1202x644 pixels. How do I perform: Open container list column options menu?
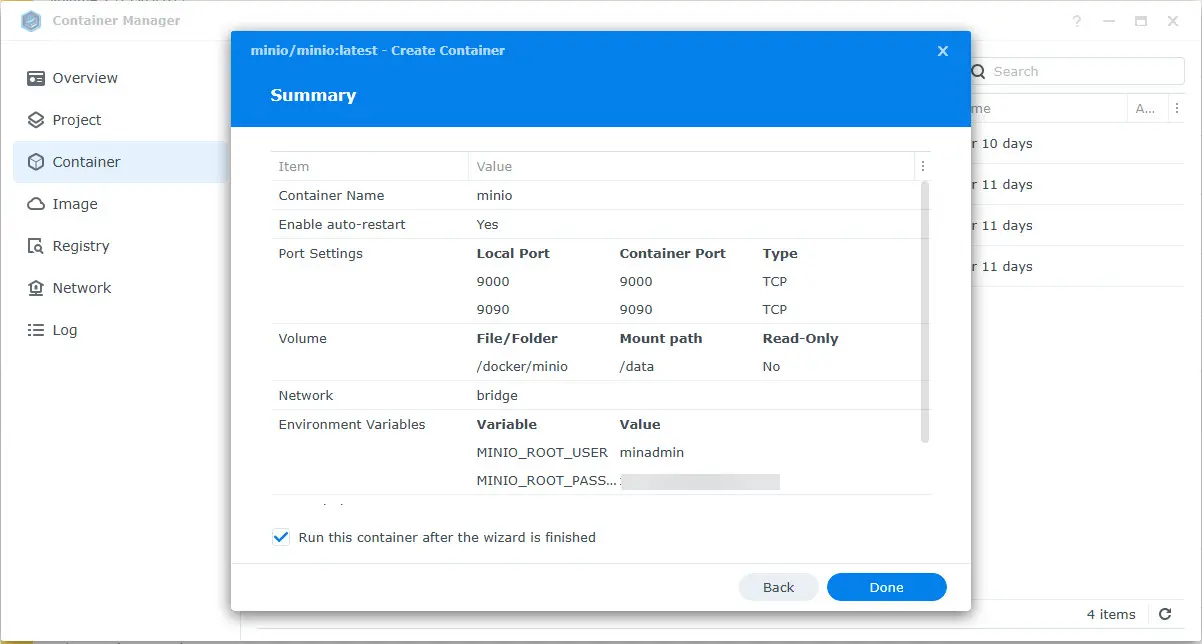1176,108
